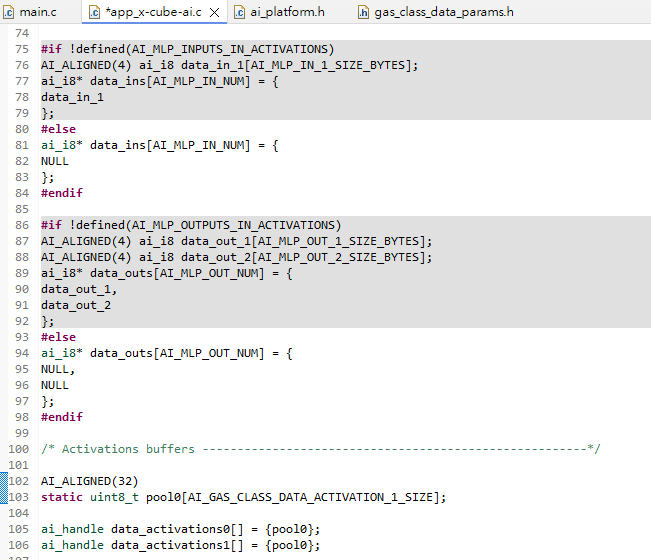Select the app_x-cube-ai.c editor tab
The image size is (651, 560).
click(x=153, y=12)
